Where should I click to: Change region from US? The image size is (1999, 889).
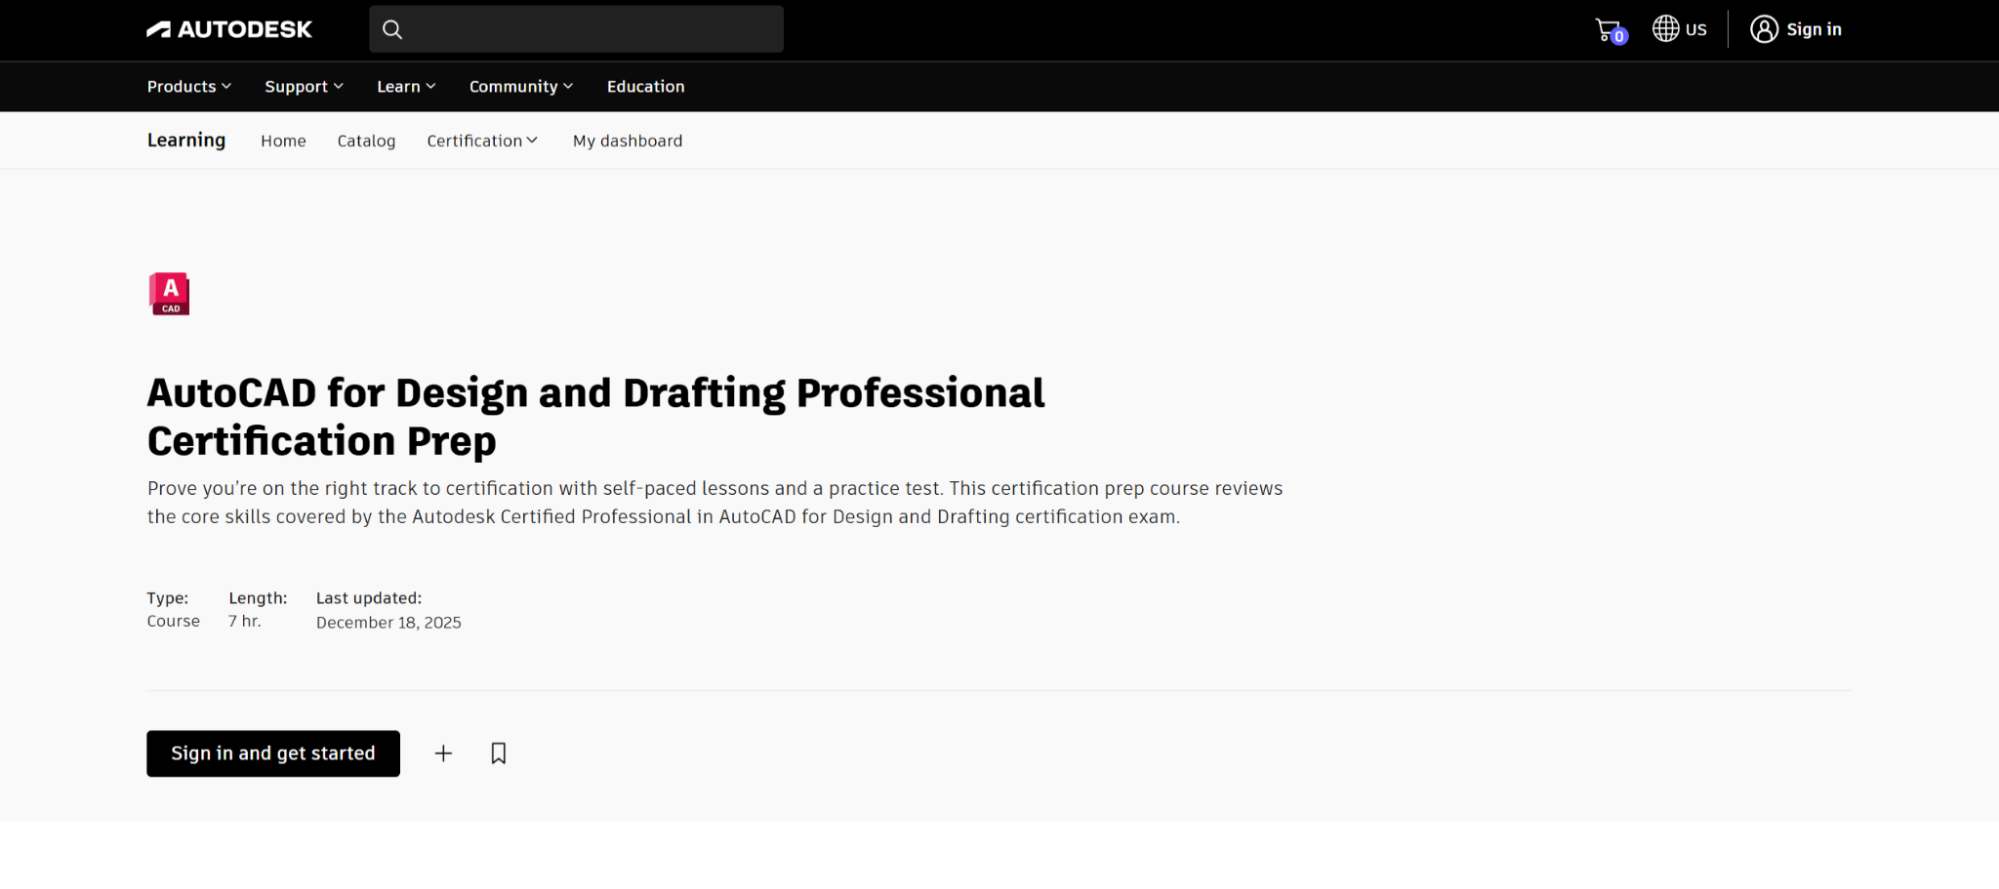click(1696, 30)
